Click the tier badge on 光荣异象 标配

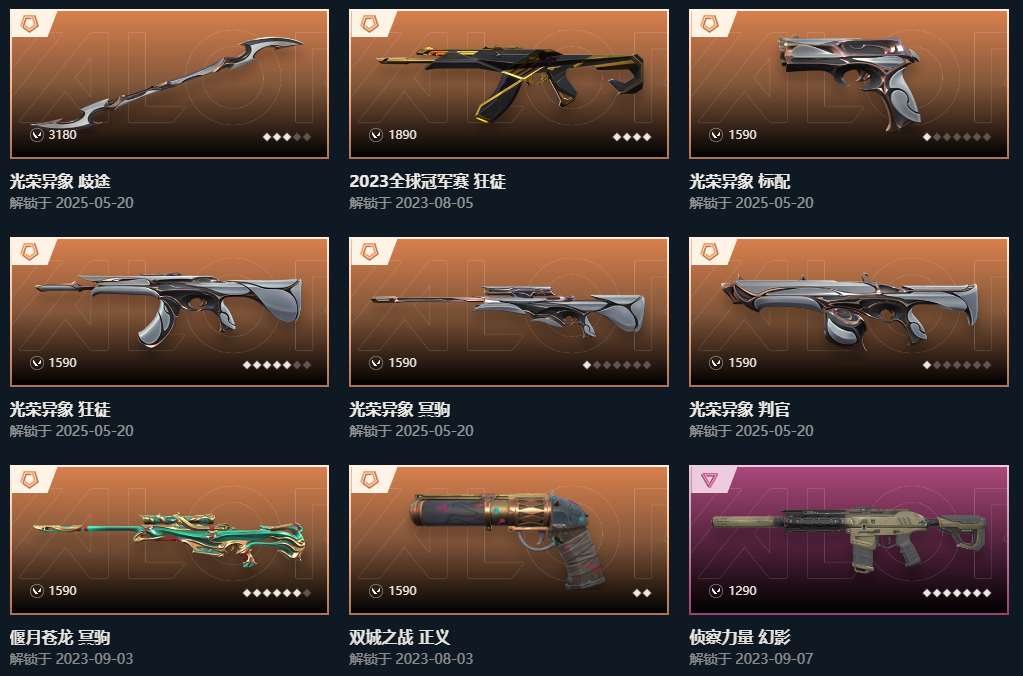[710, 23]
